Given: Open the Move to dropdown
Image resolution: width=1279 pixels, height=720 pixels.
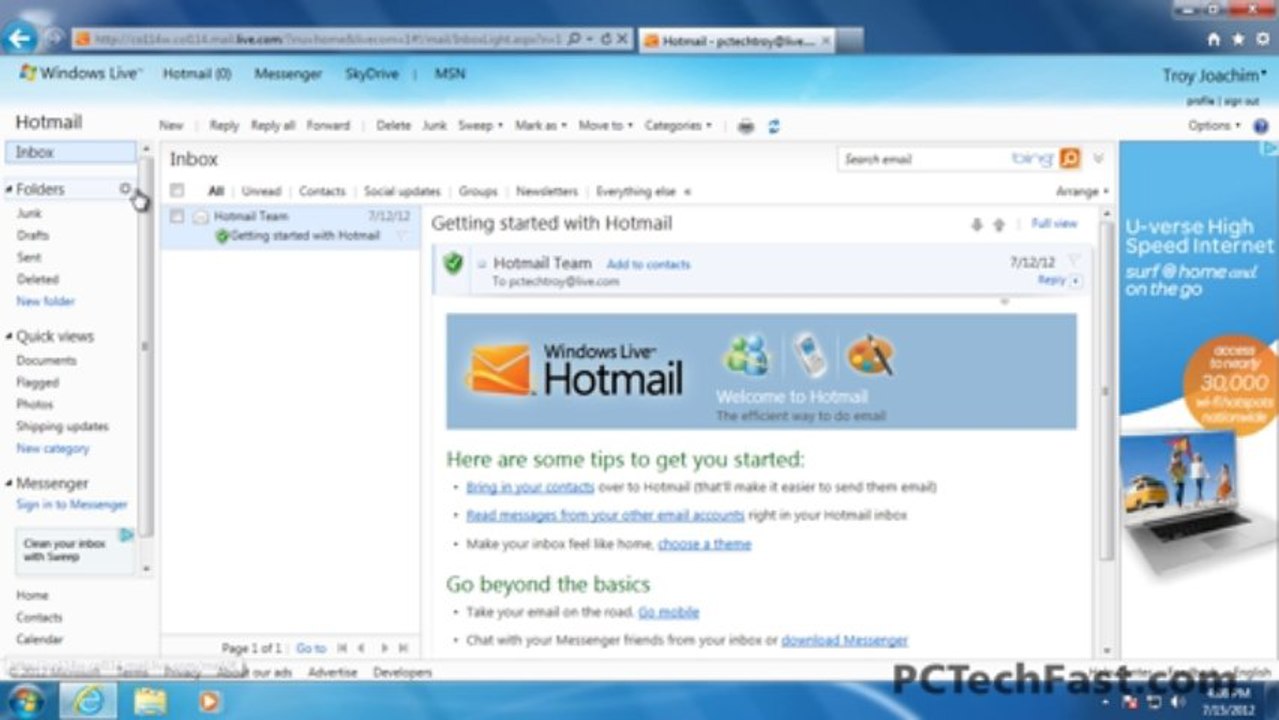Looking at the screenshot, I should pyautogui.click(x=606, y=126).
